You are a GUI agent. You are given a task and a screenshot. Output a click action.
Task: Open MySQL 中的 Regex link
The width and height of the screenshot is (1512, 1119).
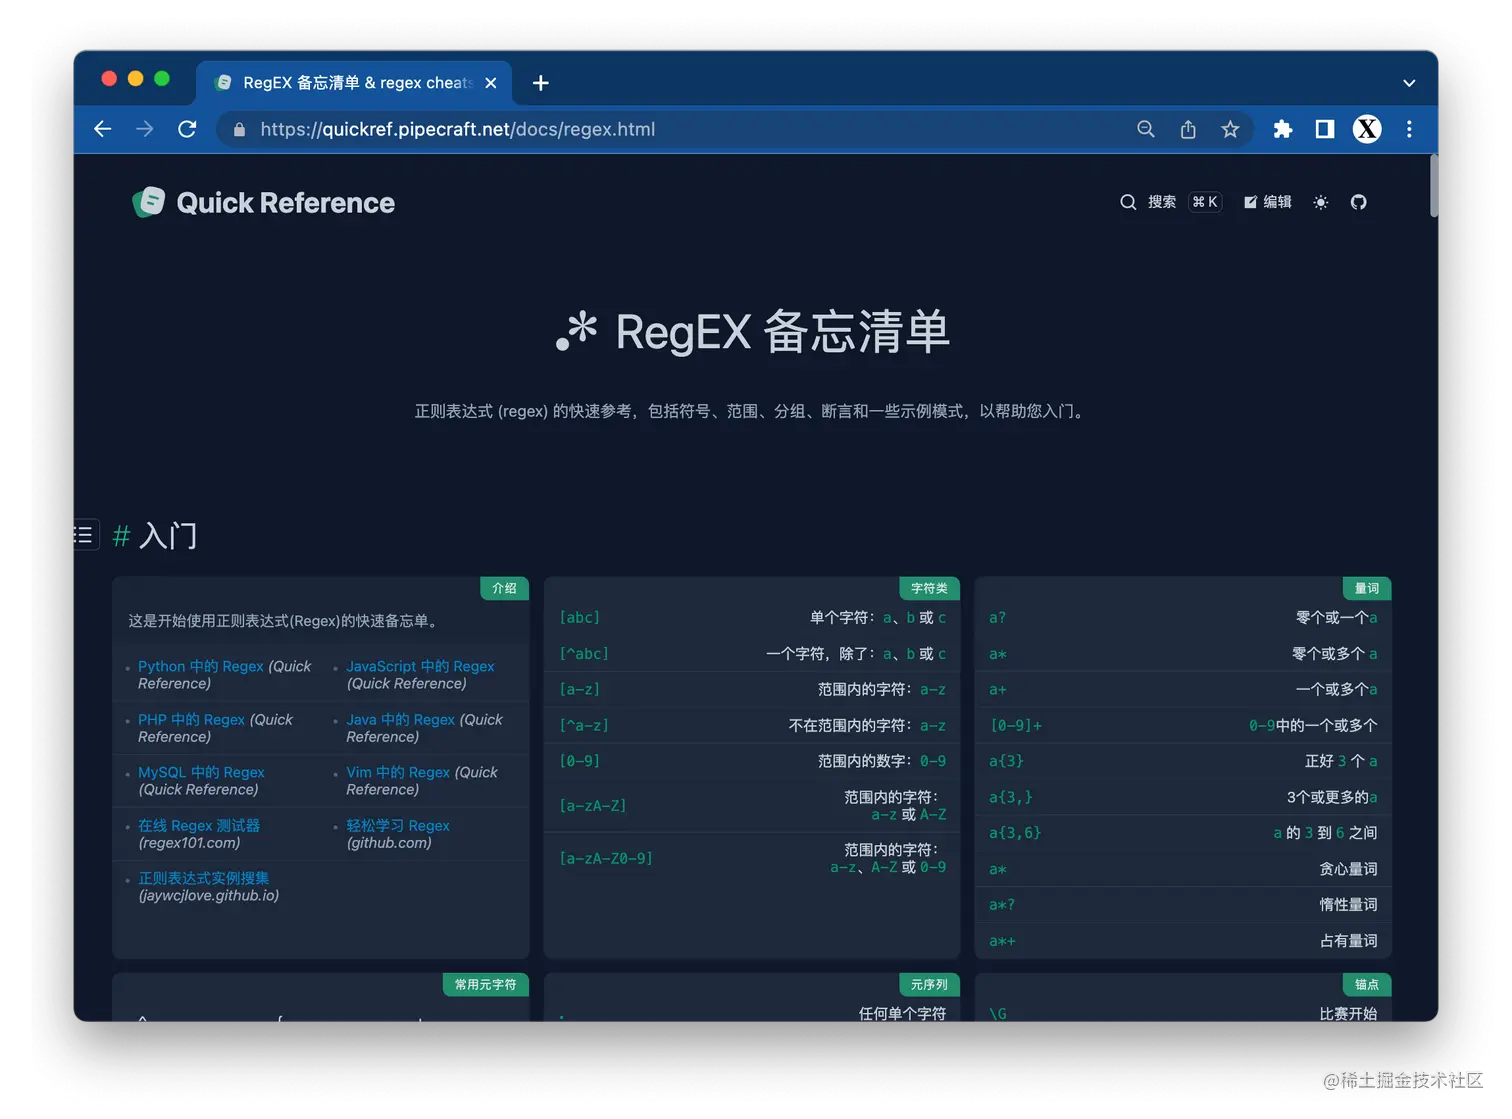coord(201,772)
